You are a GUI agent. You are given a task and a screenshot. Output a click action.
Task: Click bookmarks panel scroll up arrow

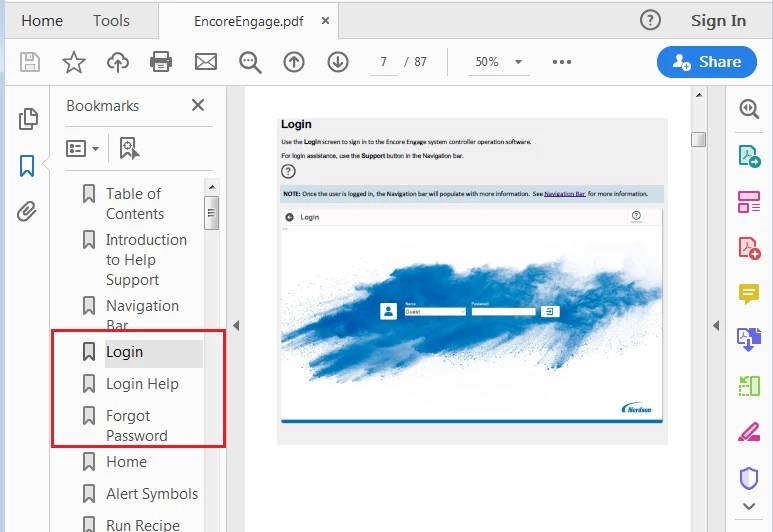[212, 187]
